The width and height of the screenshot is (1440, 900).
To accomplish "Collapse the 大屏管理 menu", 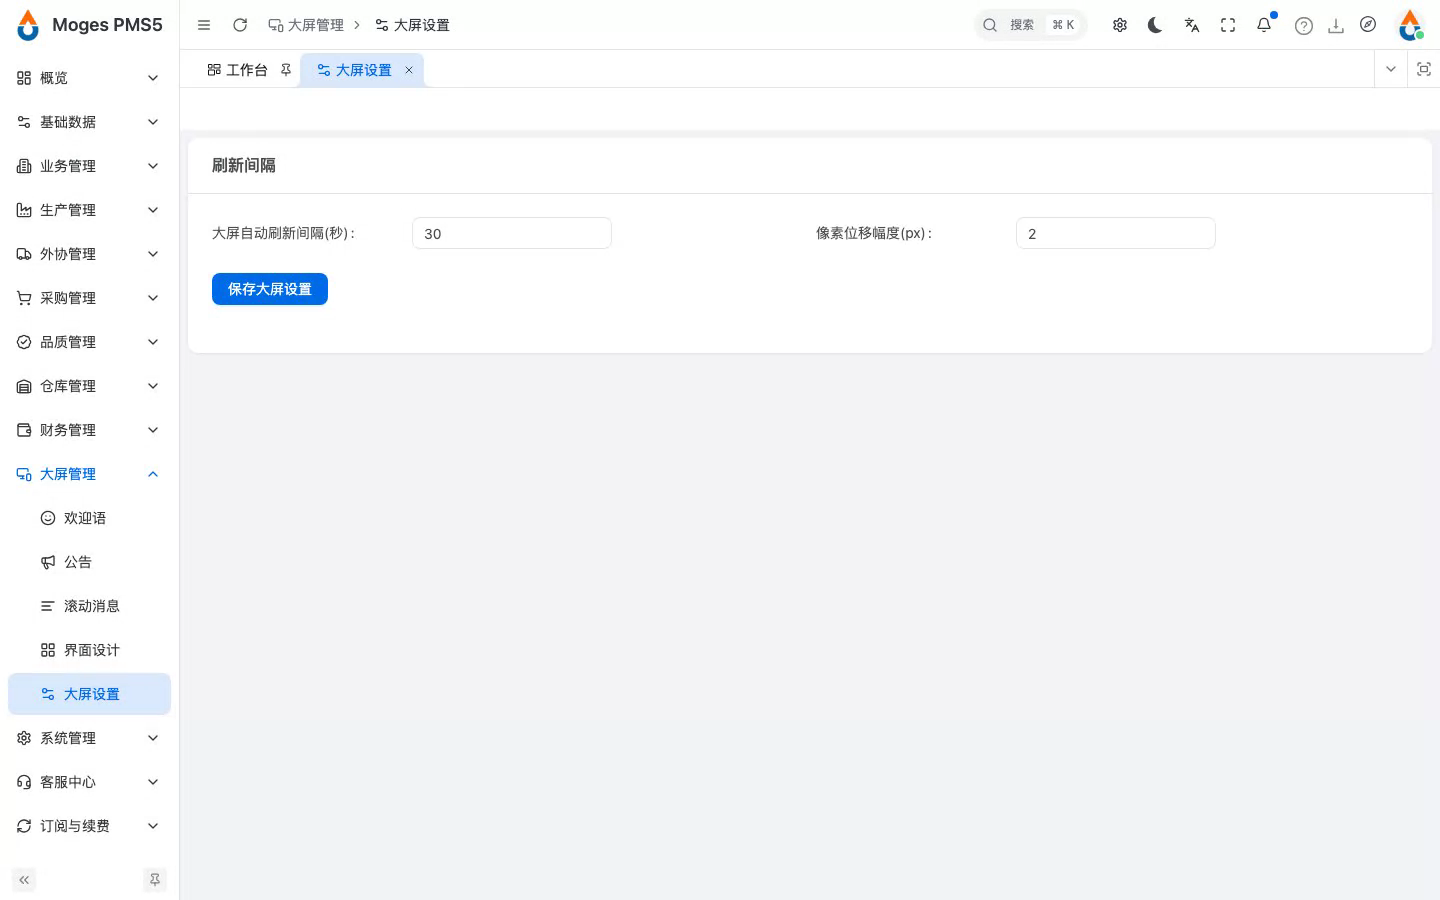I will coord(90,474).
